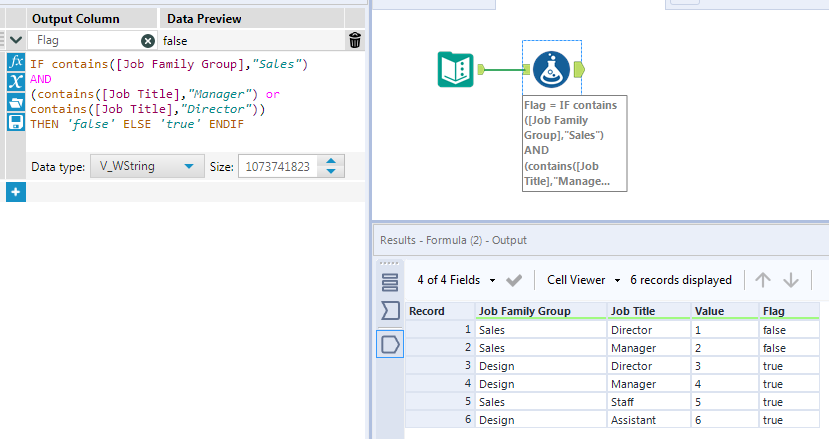Click the Flag column header in results
This screenshot has width=829, height=439.
pyautogui.click(x=789, y=311)
